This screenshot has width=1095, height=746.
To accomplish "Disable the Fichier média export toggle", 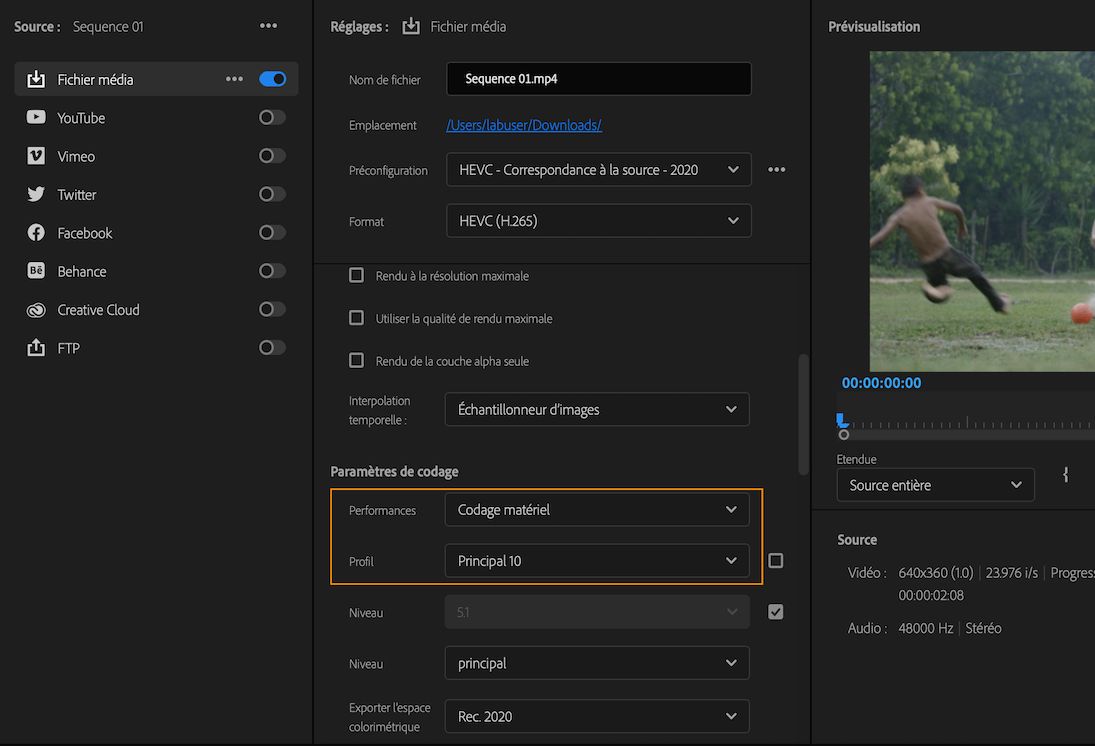I will [271, 78].
